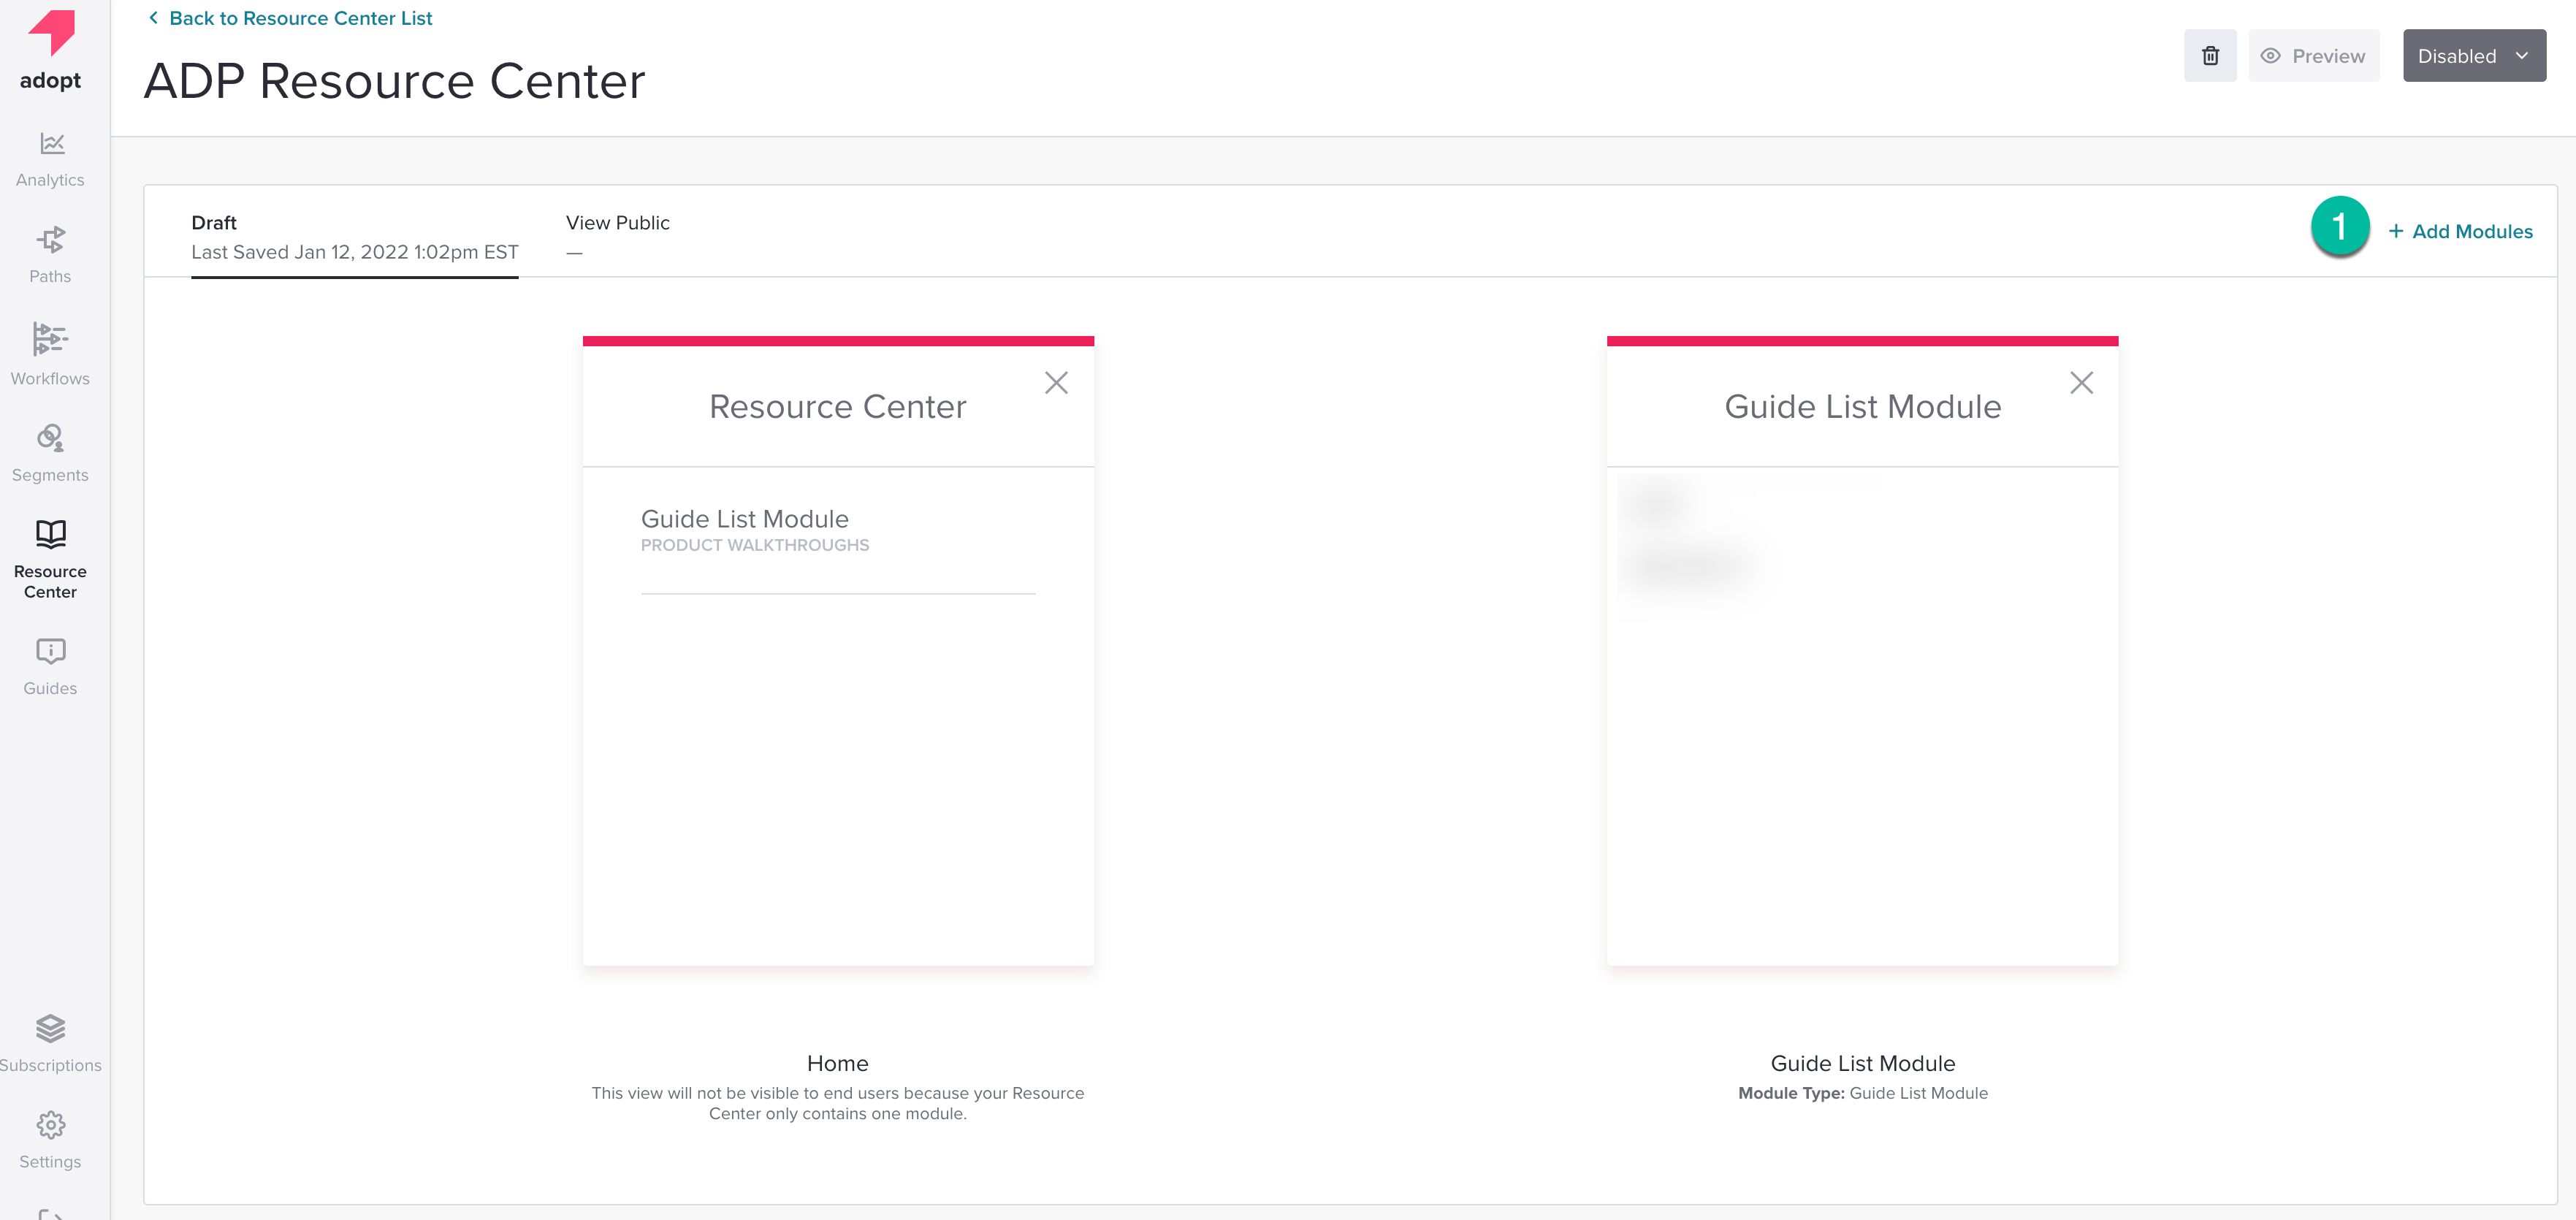Click the Guide List Module card preview body

[x=1862, y=716]
